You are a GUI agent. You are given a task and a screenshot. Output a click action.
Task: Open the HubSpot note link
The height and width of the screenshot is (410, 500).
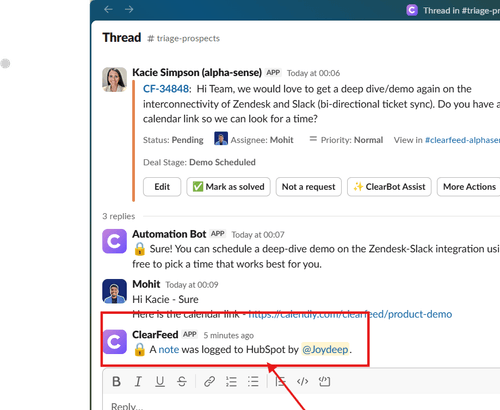[169, 349]
